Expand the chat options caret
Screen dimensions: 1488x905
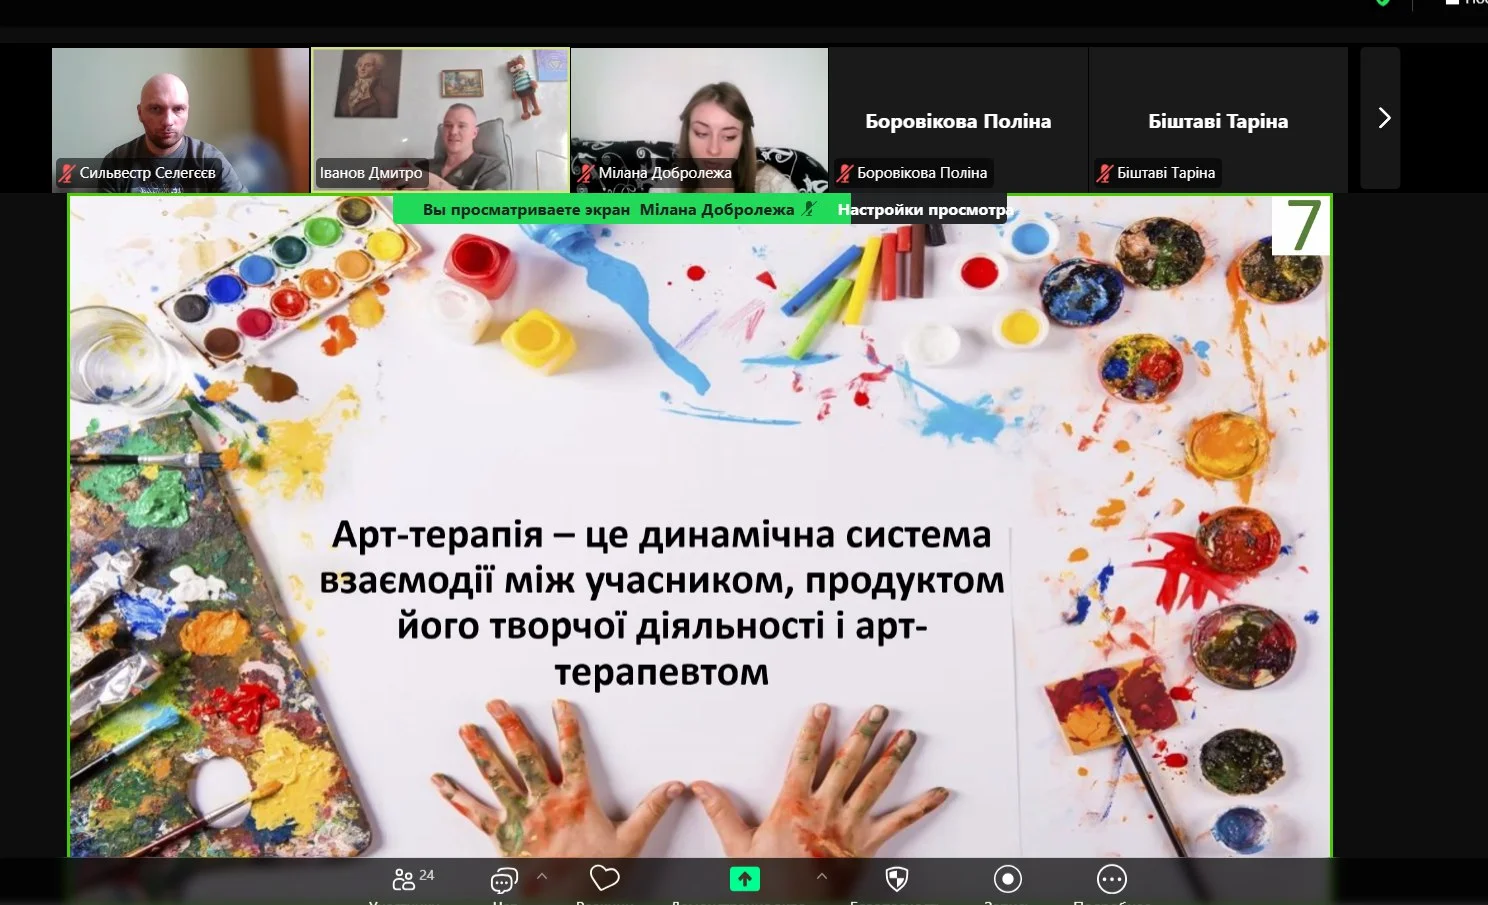542,876
